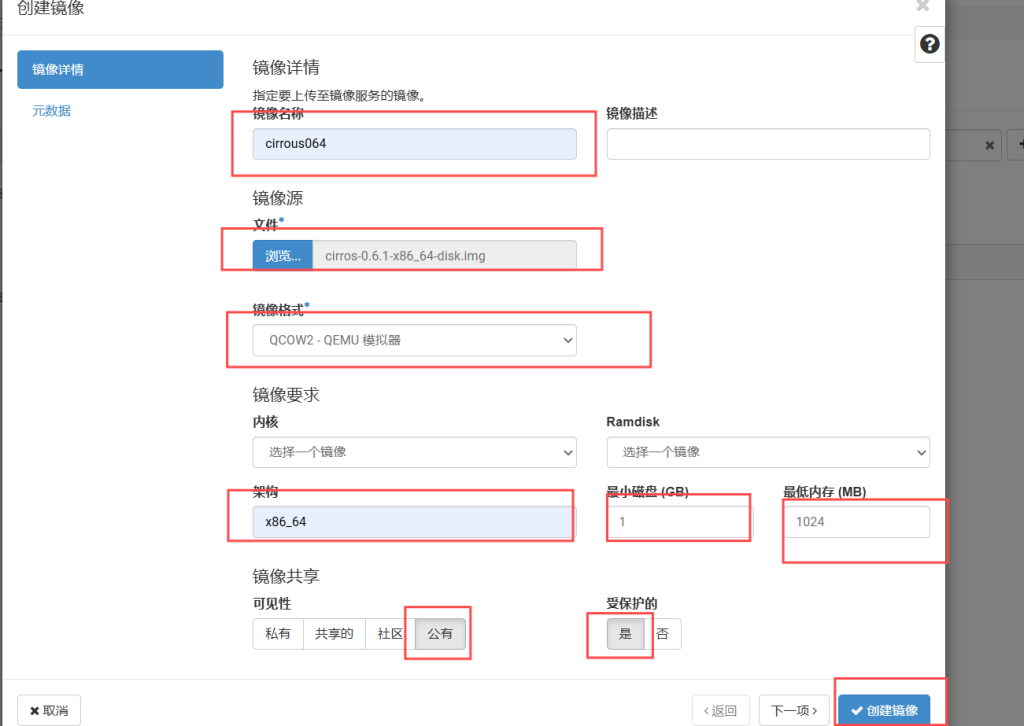Set protected to 是

(626, 634)
